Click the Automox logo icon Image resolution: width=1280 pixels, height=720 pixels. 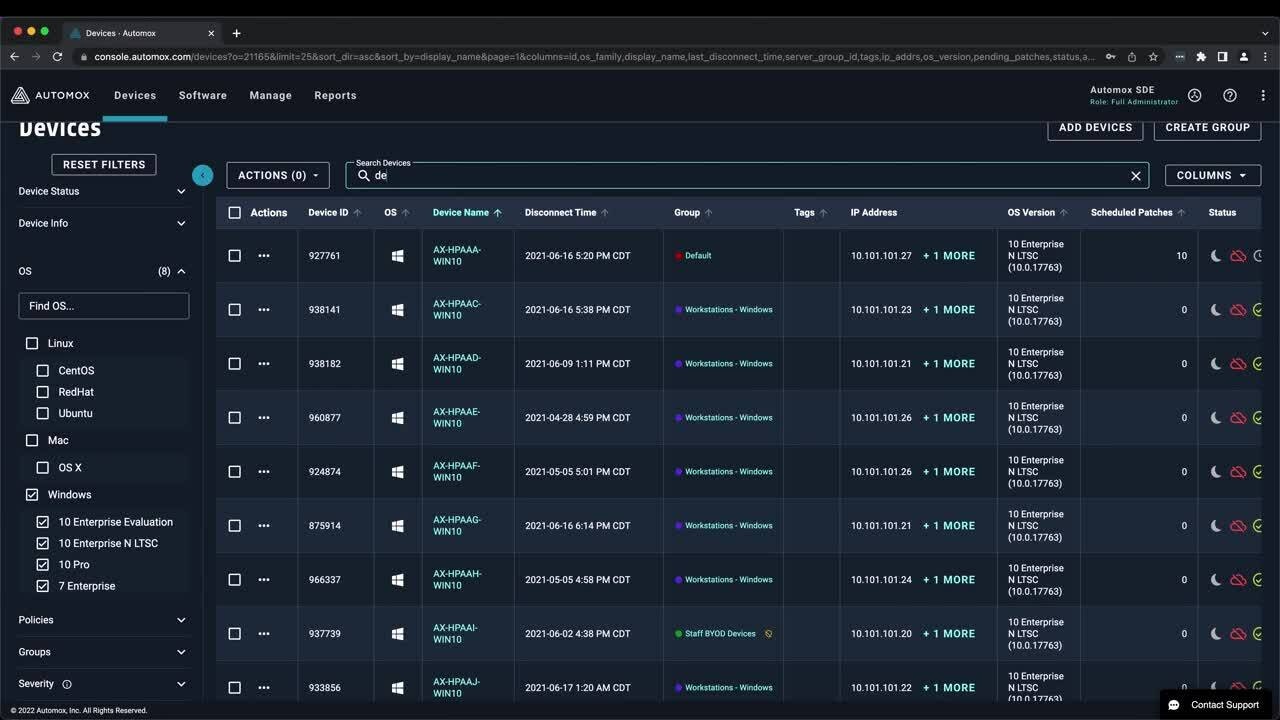(20, 96)
